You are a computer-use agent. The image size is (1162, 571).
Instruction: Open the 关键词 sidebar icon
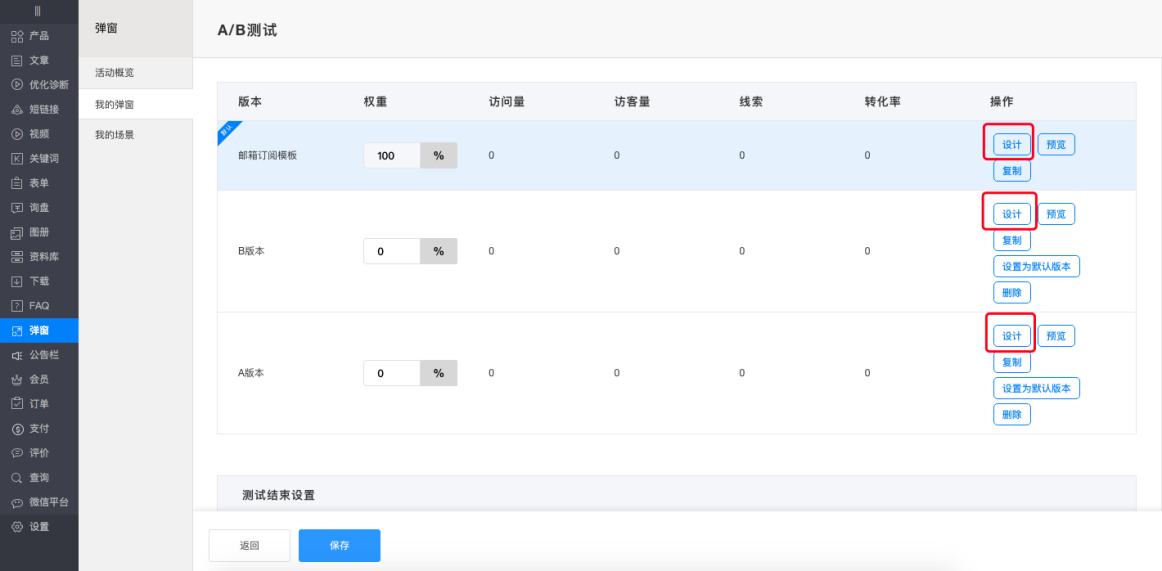click(17, 158)
